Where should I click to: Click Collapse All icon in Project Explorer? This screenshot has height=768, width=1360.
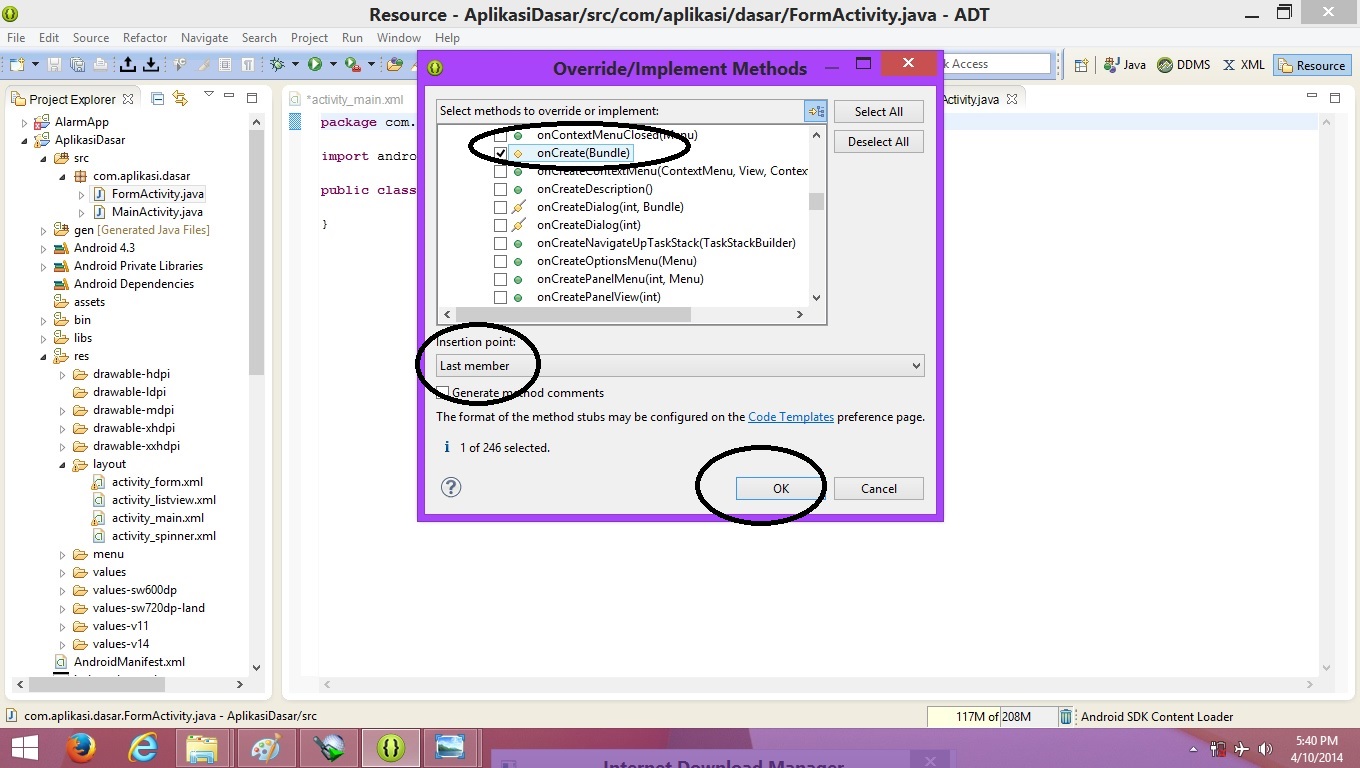coord(158,98)
